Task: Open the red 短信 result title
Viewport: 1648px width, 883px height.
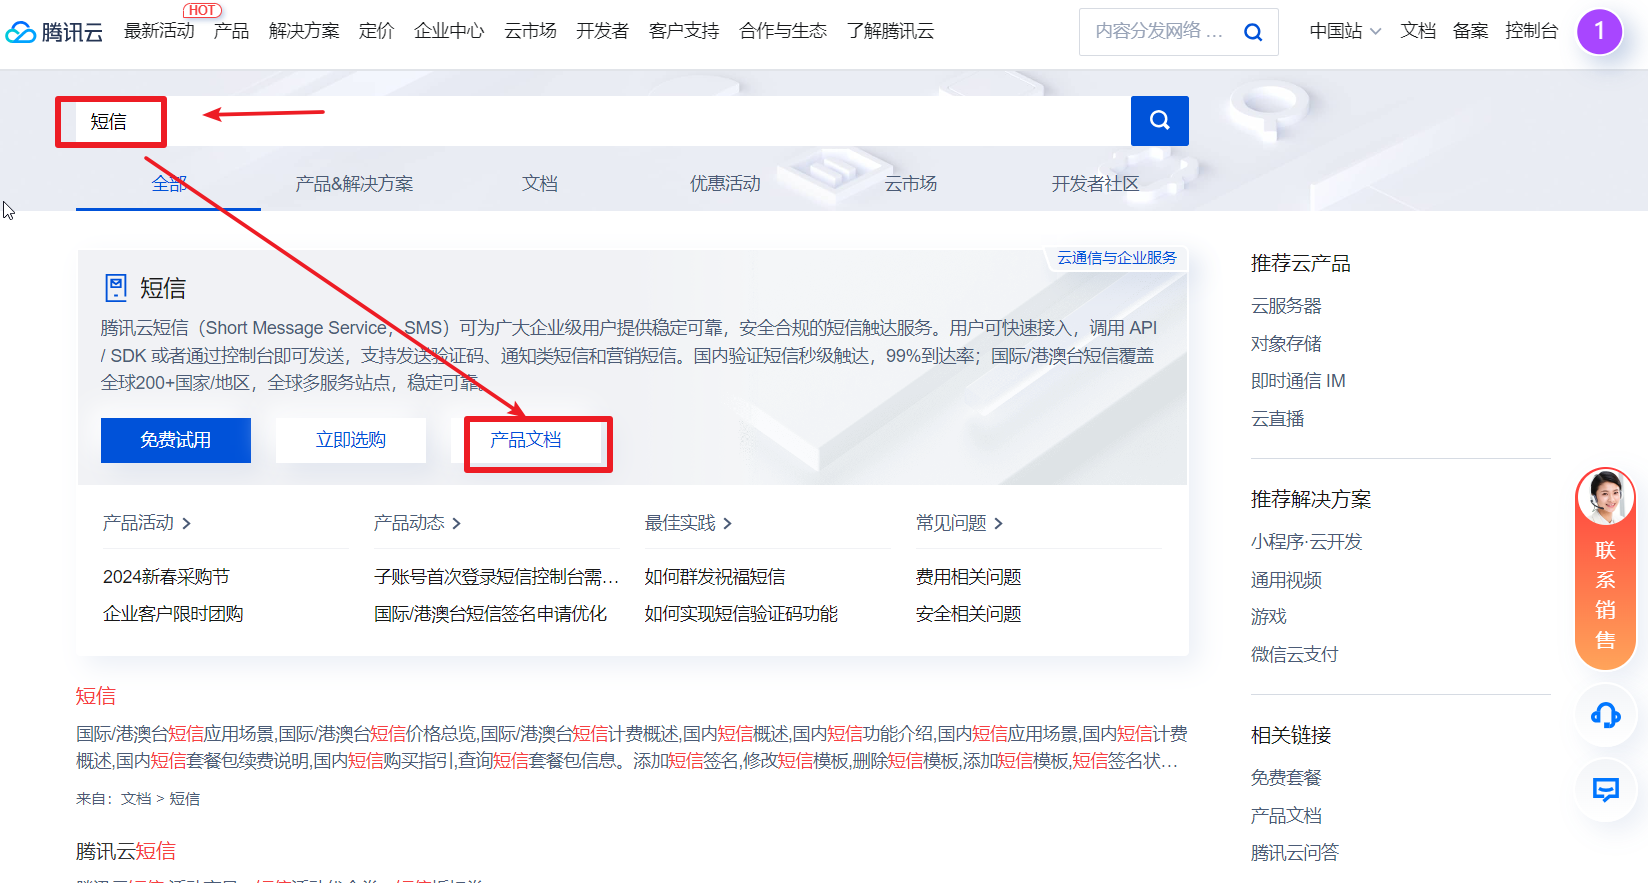Action: click(96, 696)
